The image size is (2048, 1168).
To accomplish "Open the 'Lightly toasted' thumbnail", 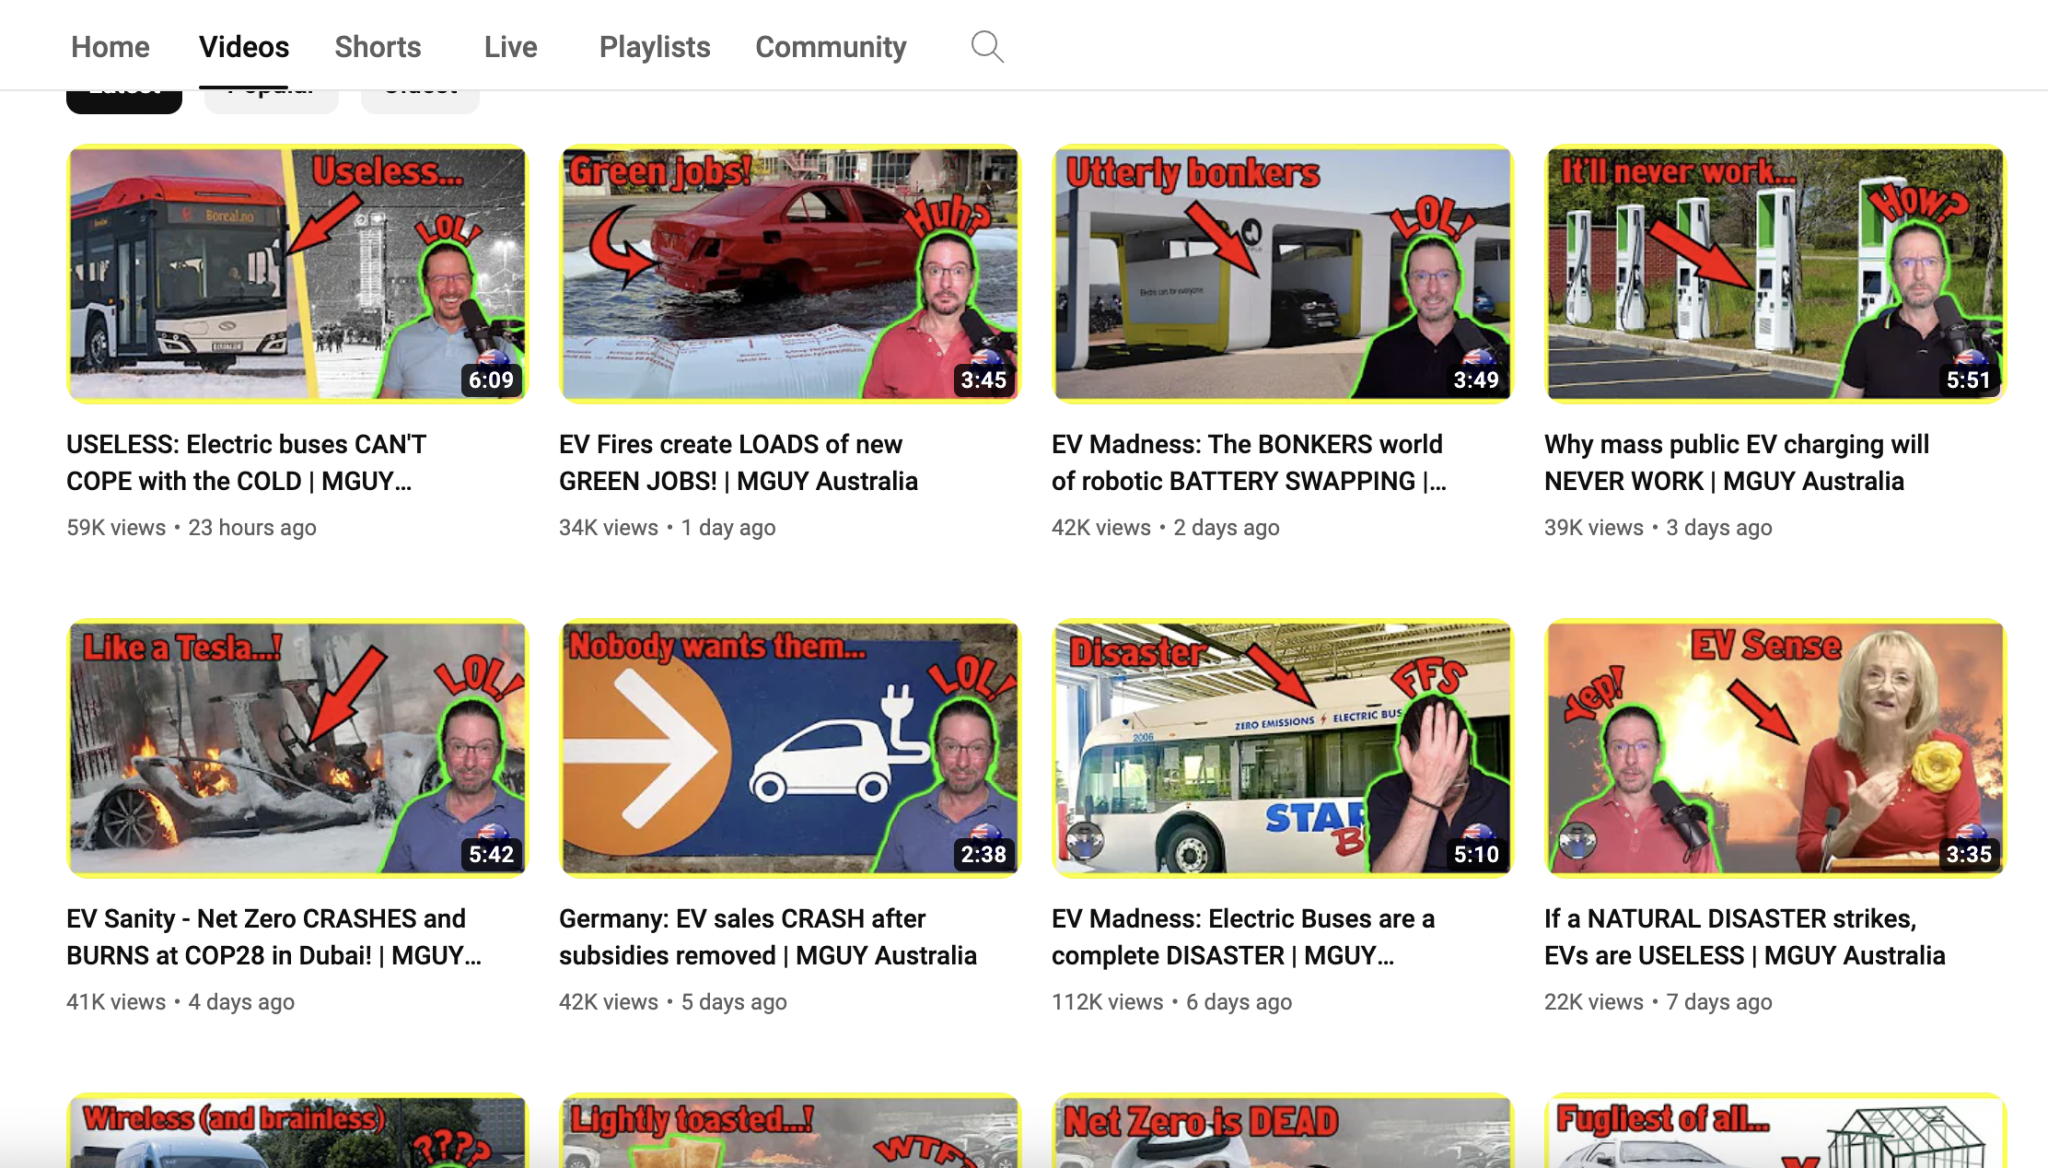I will point(789,1131).
